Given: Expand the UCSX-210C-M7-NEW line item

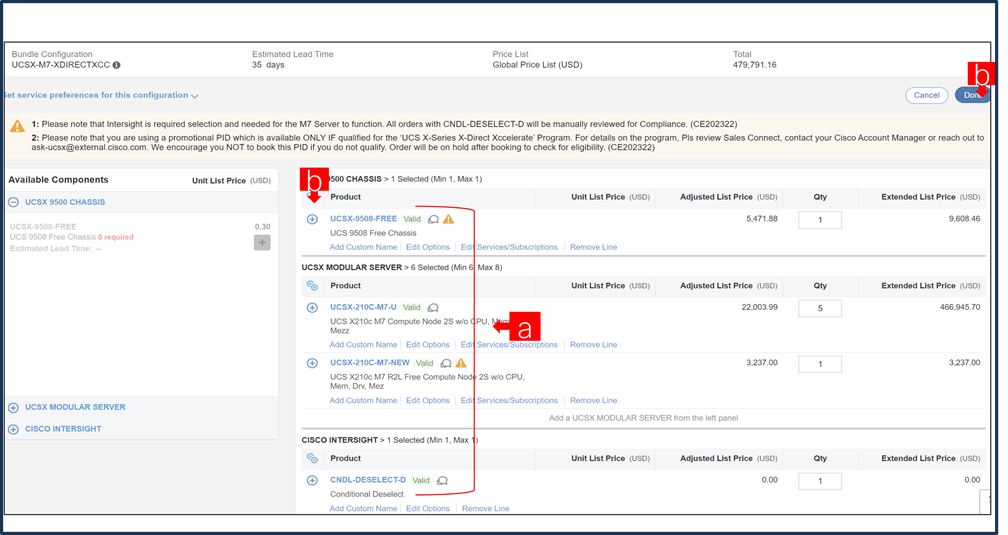Looking at the screenshot, I should pos(312,363).
